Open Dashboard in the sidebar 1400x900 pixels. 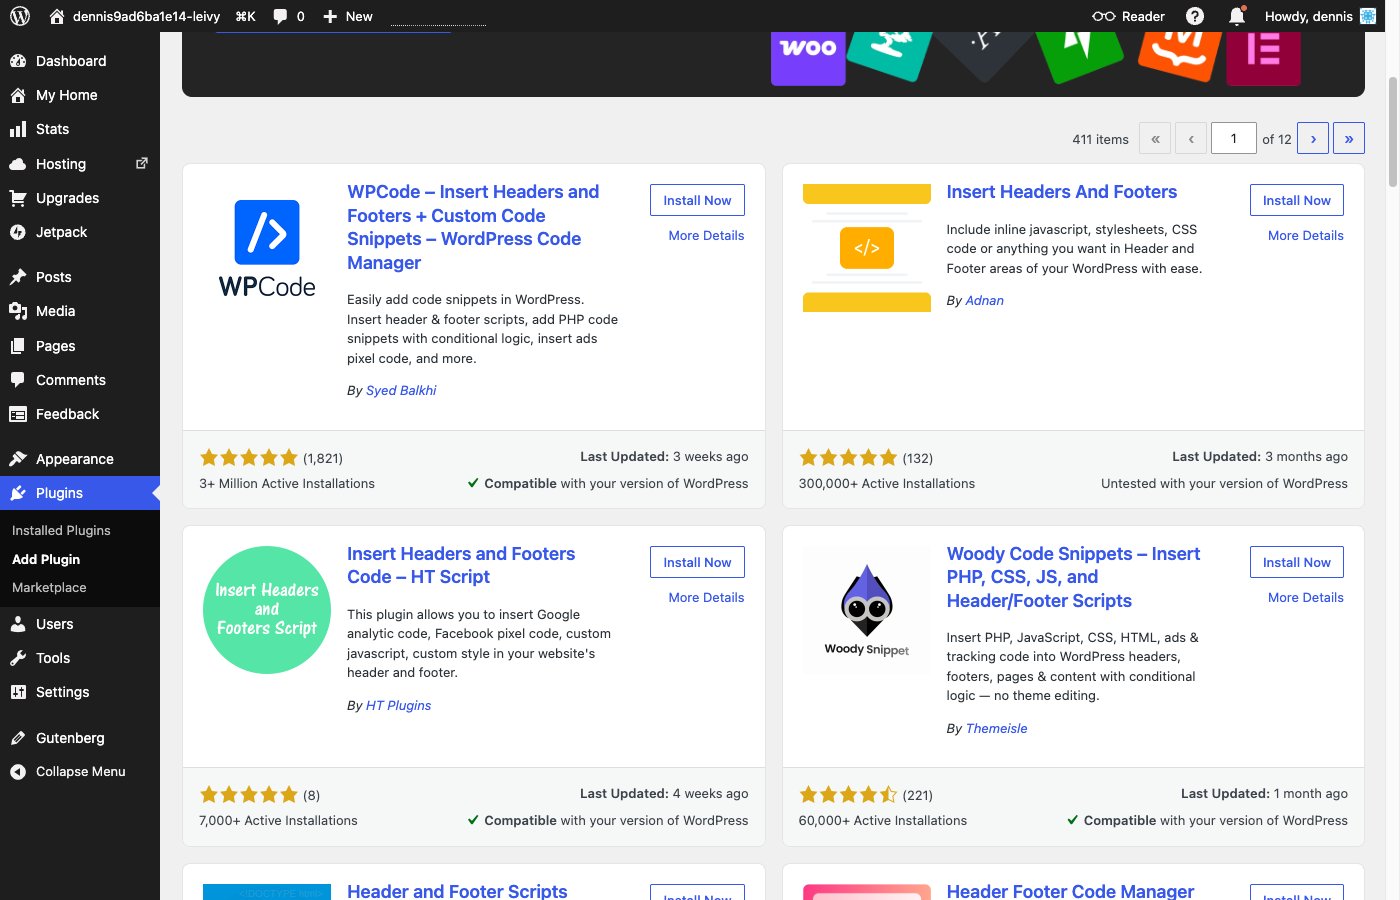(x=80, y=61)
